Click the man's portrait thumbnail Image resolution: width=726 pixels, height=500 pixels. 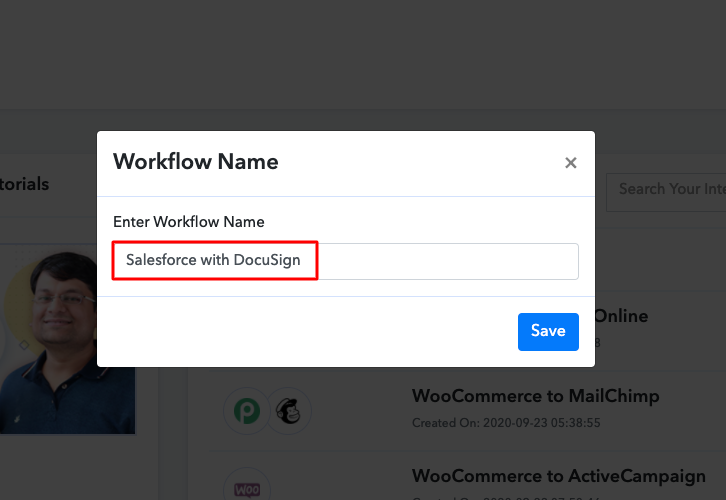[68, 340]
